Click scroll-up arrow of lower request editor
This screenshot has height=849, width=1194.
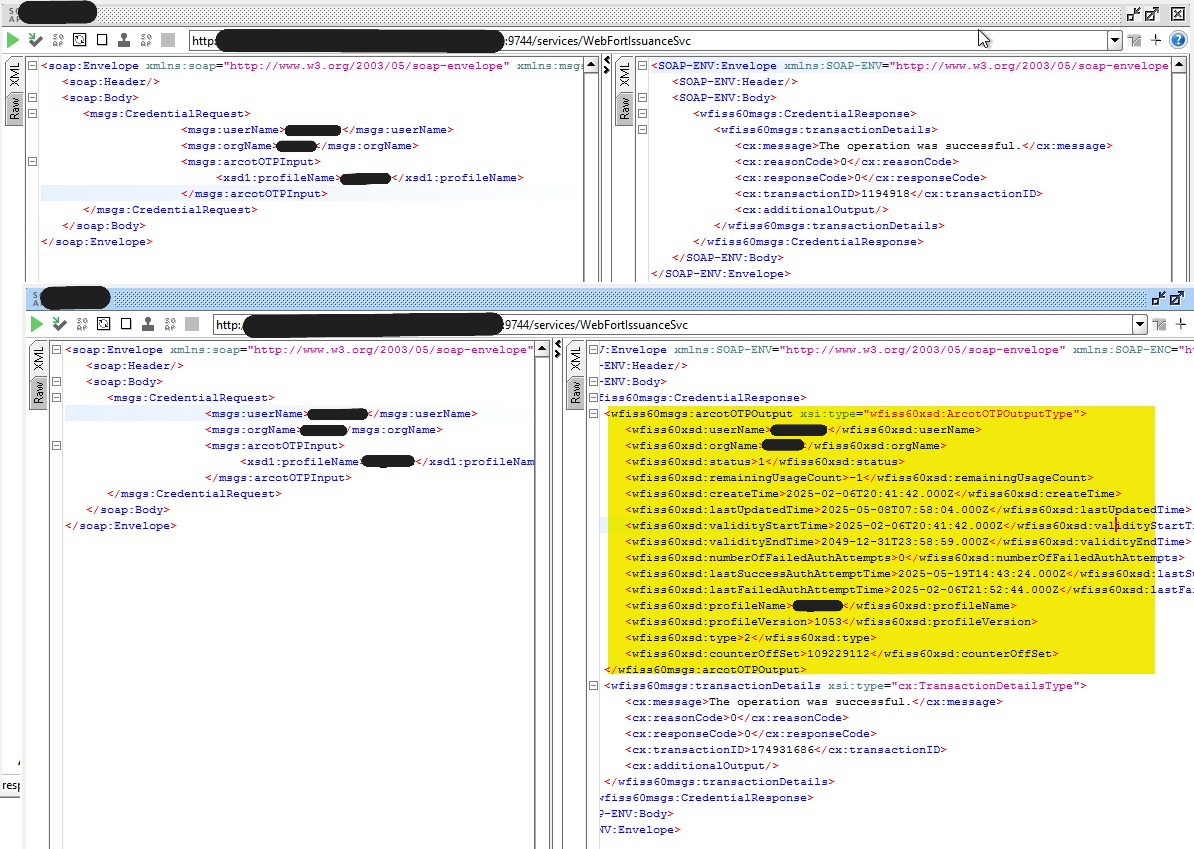tap(542, 350)
